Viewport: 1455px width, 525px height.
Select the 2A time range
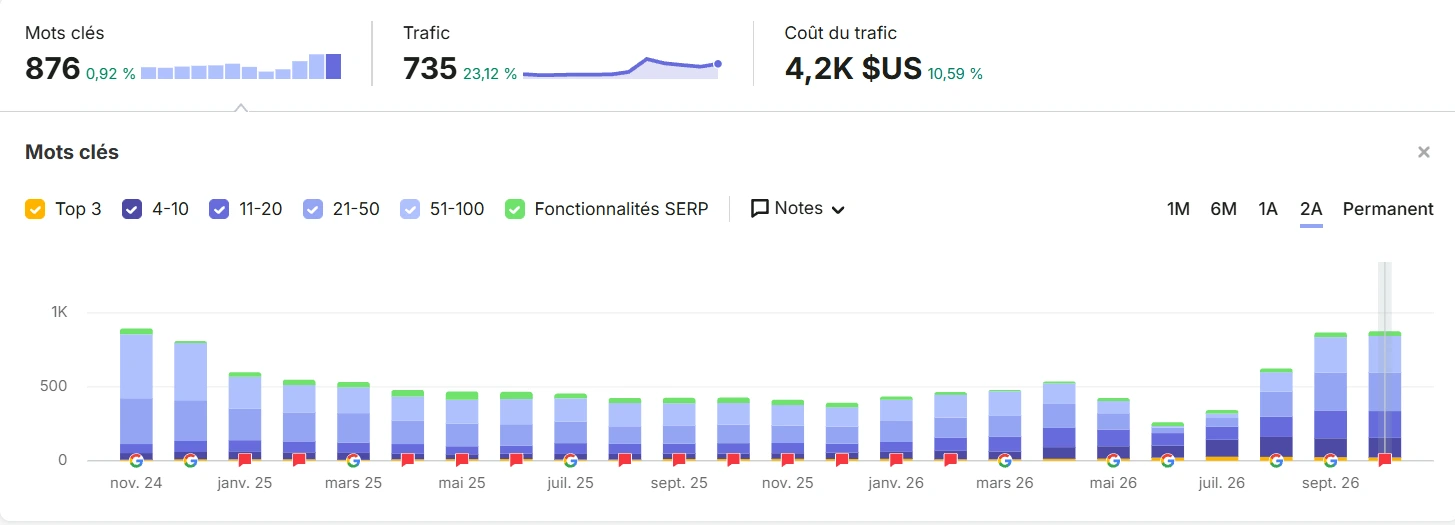(x=1311, y=209)
